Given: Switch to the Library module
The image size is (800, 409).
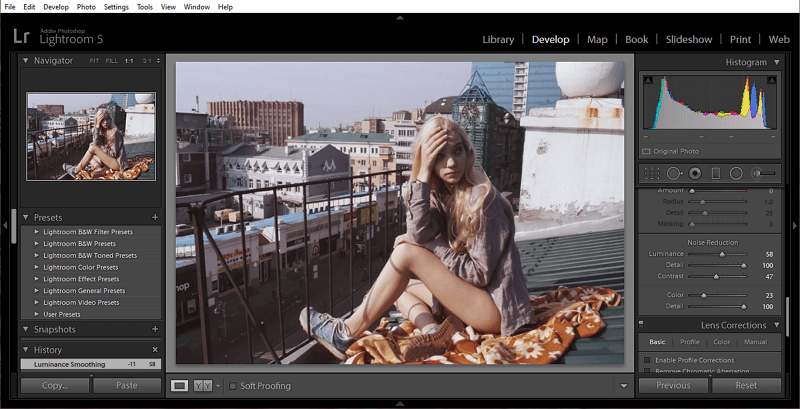Looking at the screenshot, I should 498,40.
